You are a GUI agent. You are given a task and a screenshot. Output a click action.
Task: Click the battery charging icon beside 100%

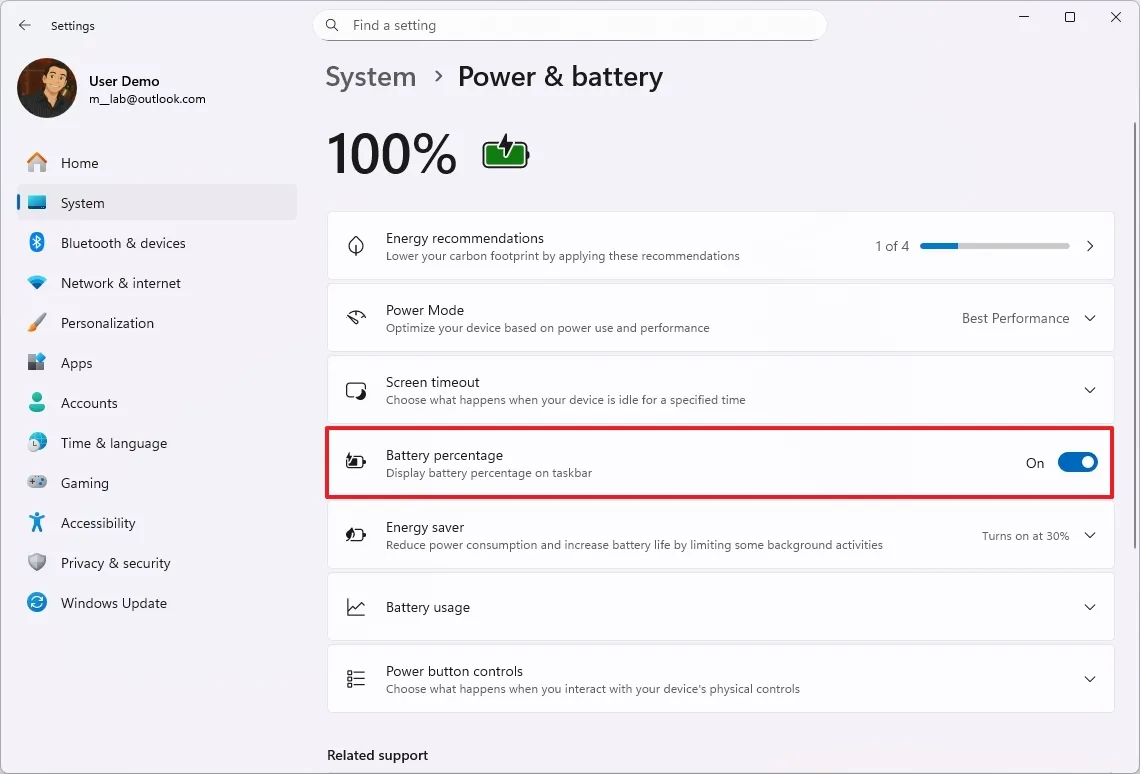pyautogui.click(x=505, y=152)
